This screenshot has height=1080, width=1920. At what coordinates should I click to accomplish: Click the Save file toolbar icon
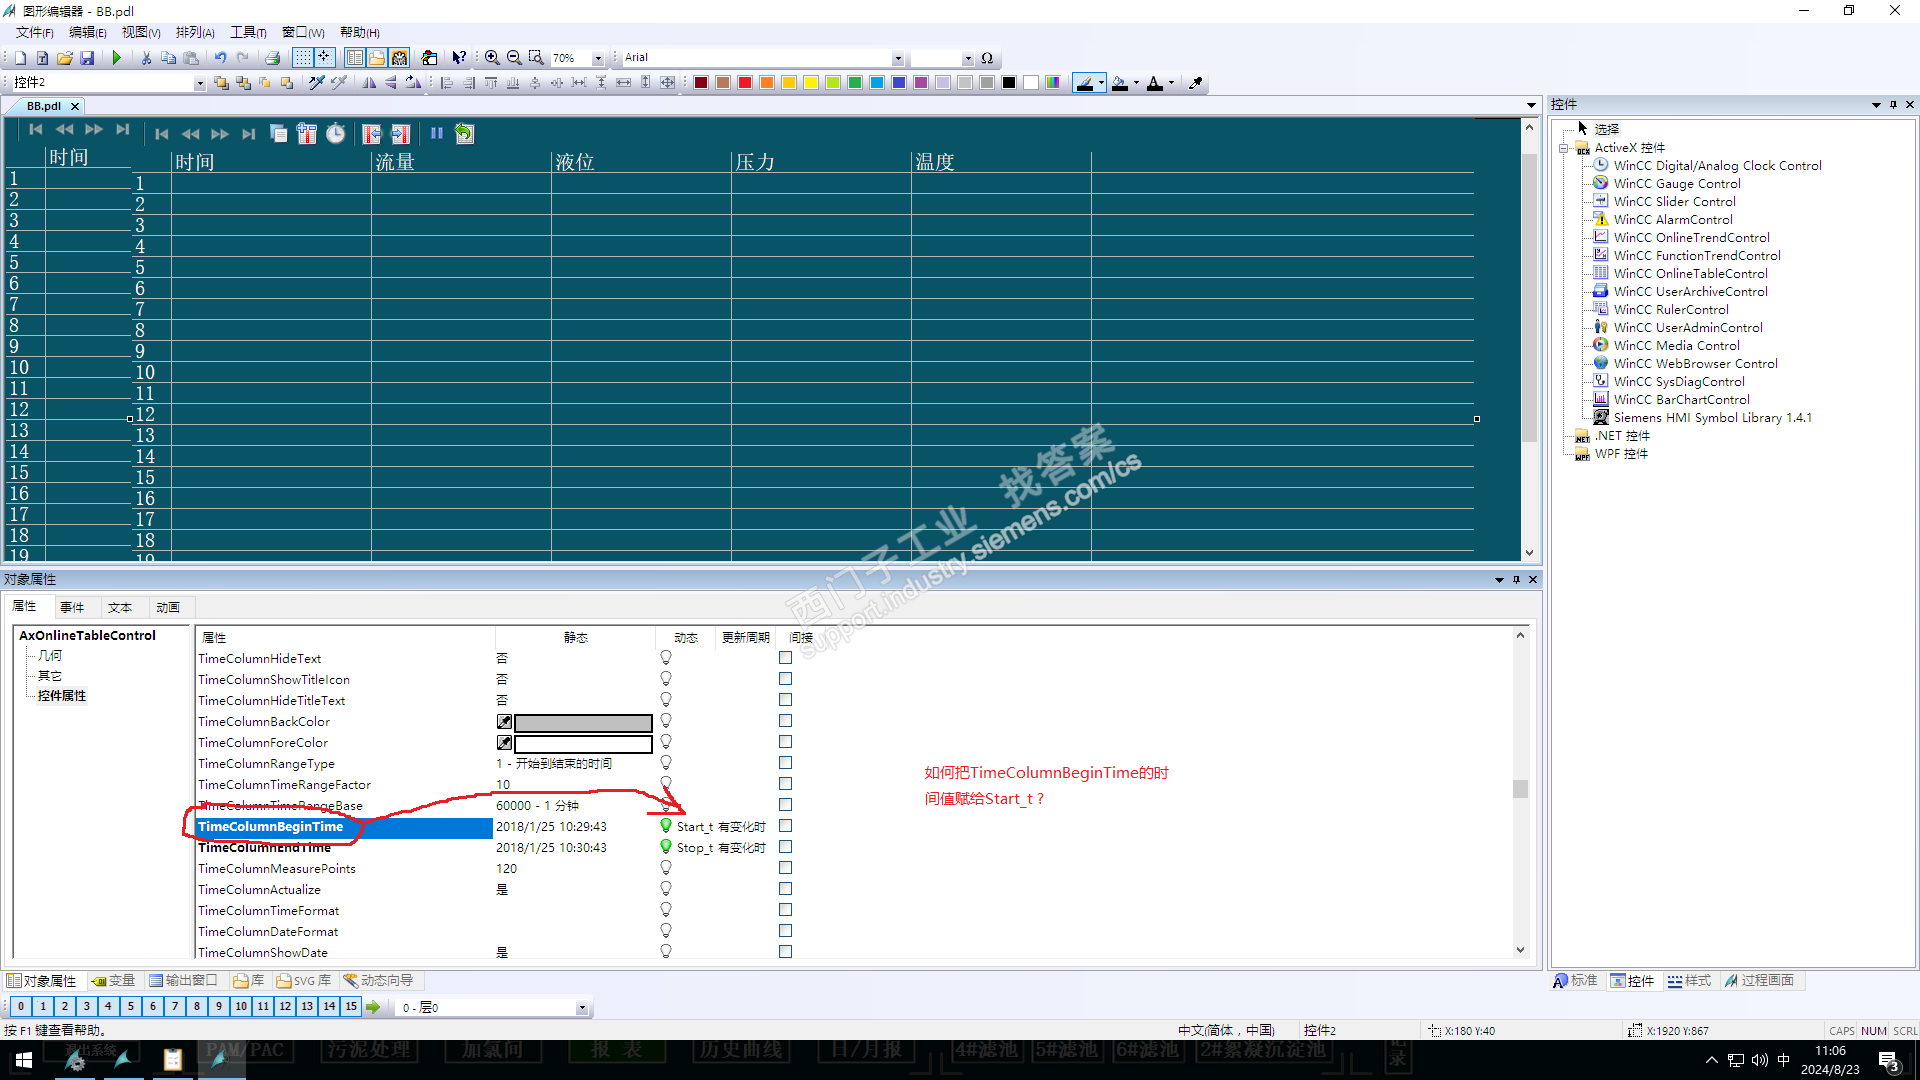tap(87, 58)
